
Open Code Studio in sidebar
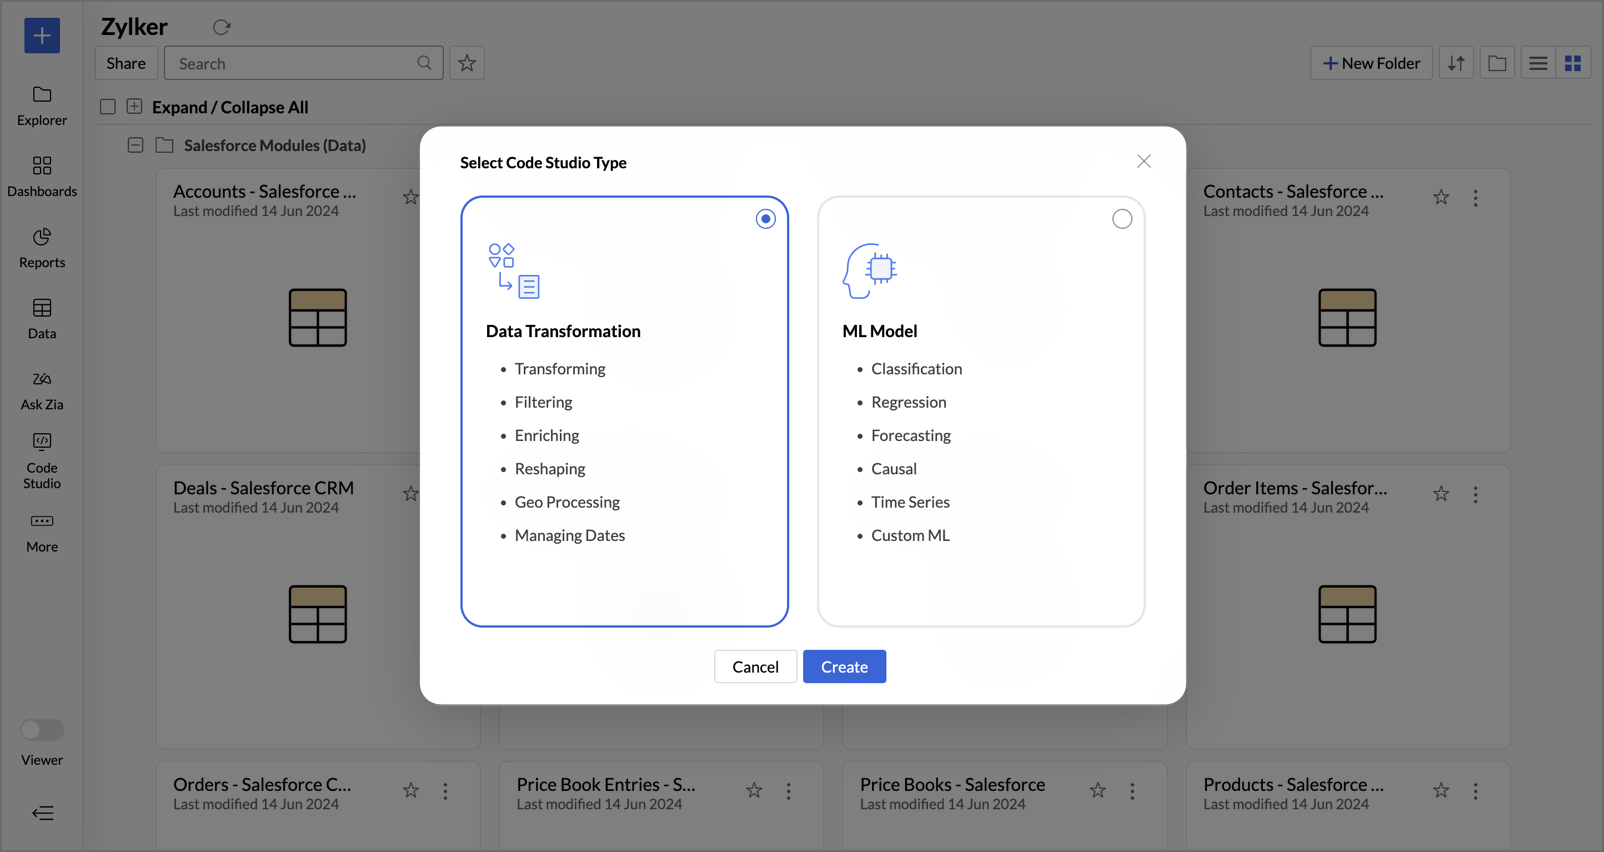click(x=42, y=460)
